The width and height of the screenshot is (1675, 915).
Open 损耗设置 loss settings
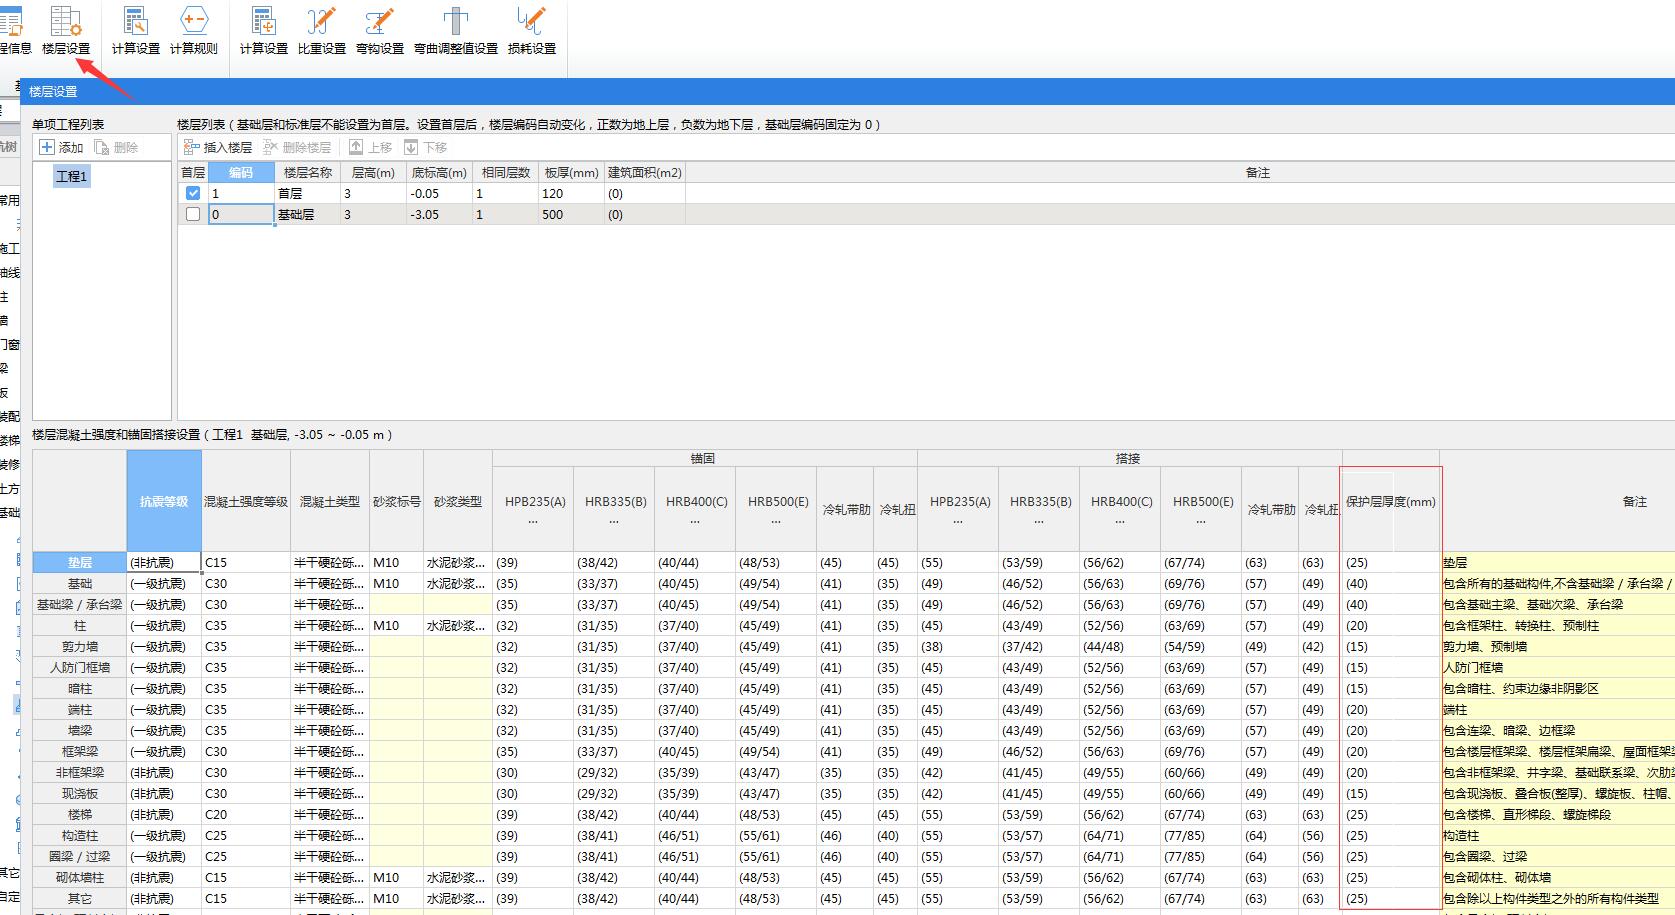pos(532,30)
